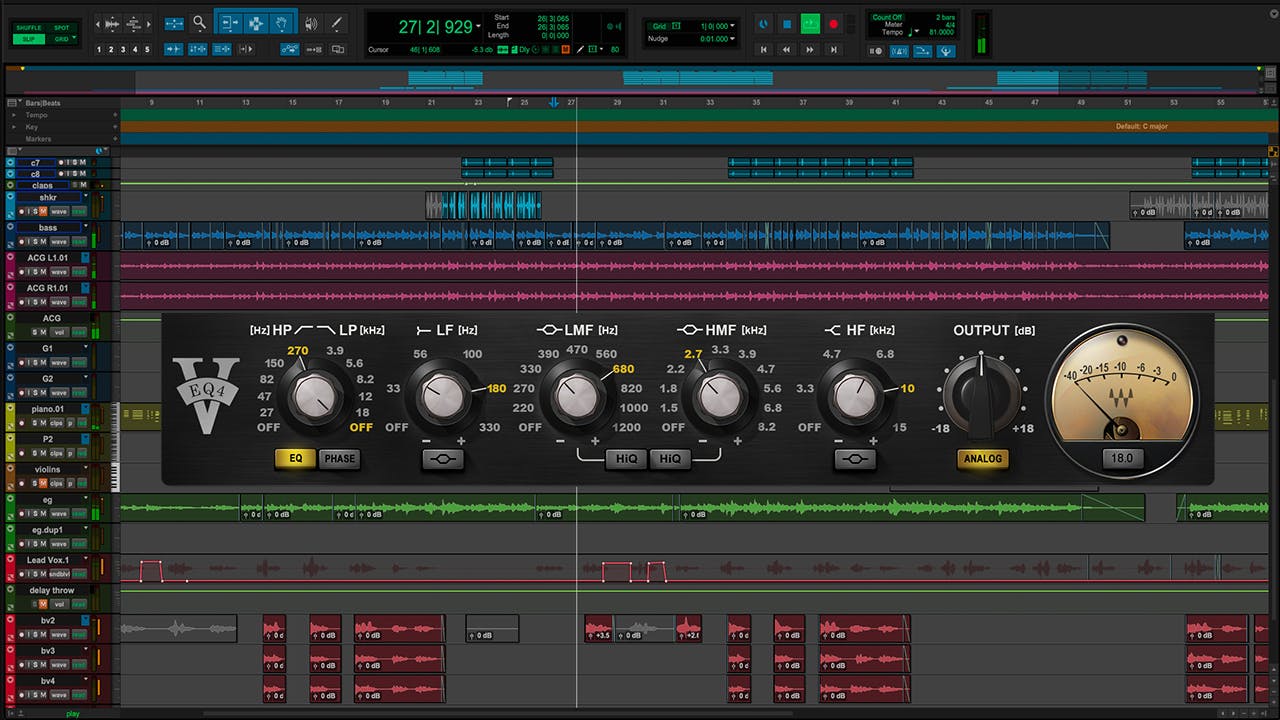Click the 18.0 meter readout button
The width and height of the screenshot is (1280, 720).
(1121, 459)
